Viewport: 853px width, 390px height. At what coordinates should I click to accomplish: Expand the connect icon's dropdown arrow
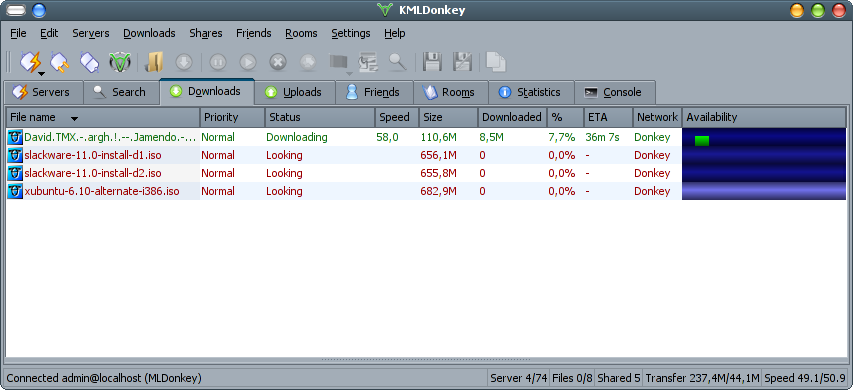tap(41, 73)
